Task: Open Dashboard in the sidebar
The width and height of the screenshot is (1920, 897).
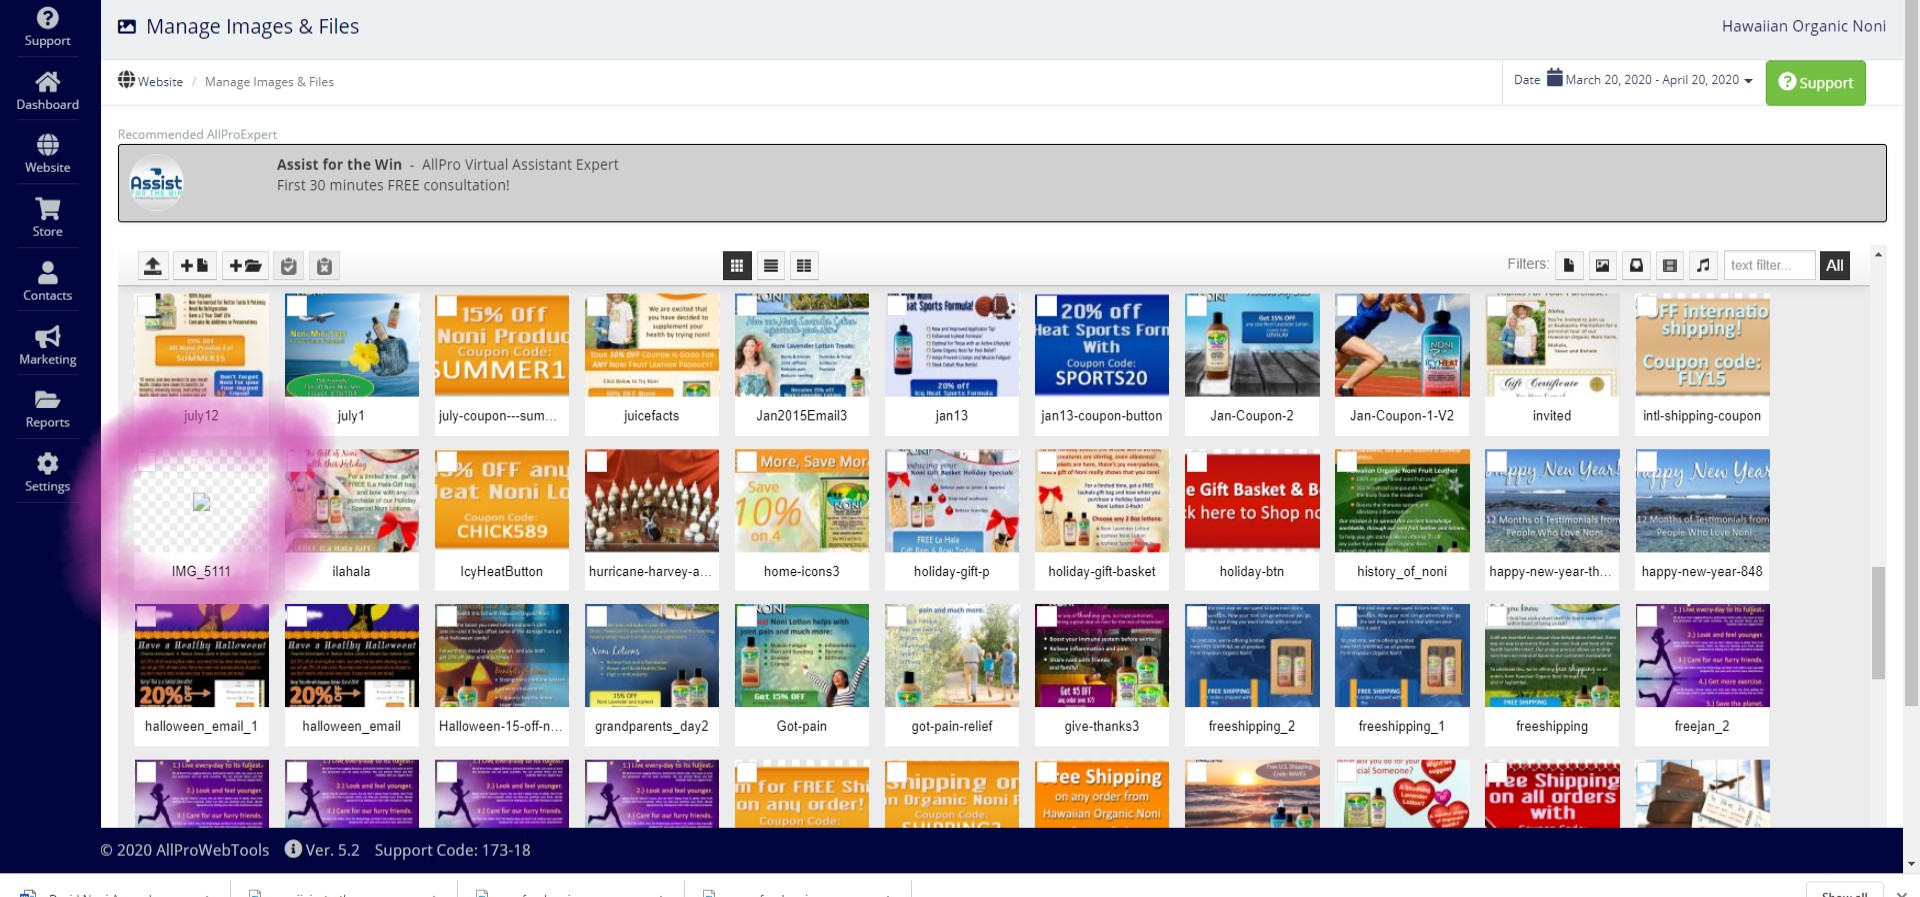Action: (x=48, y=91)
